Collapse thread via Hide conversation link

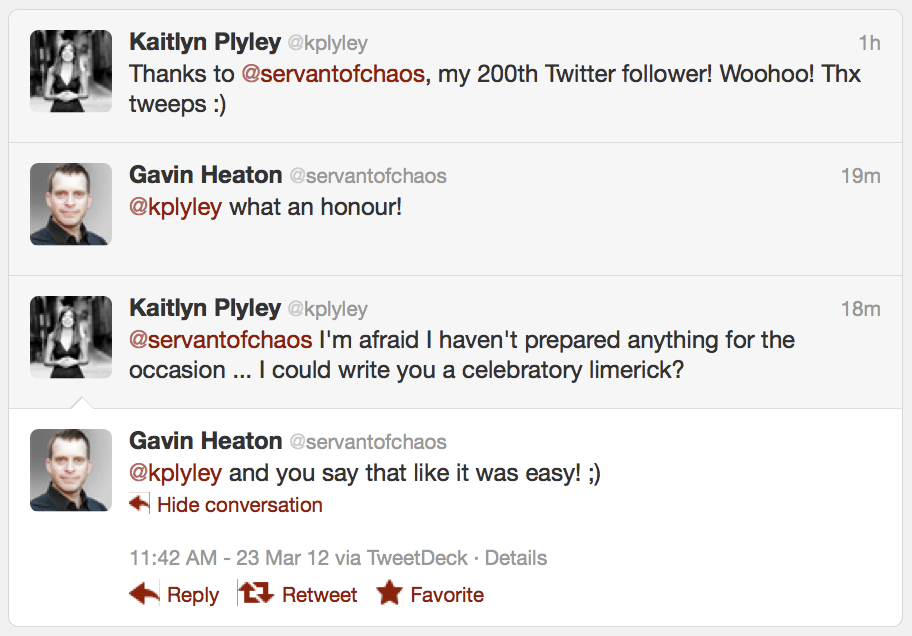(239, 505)
